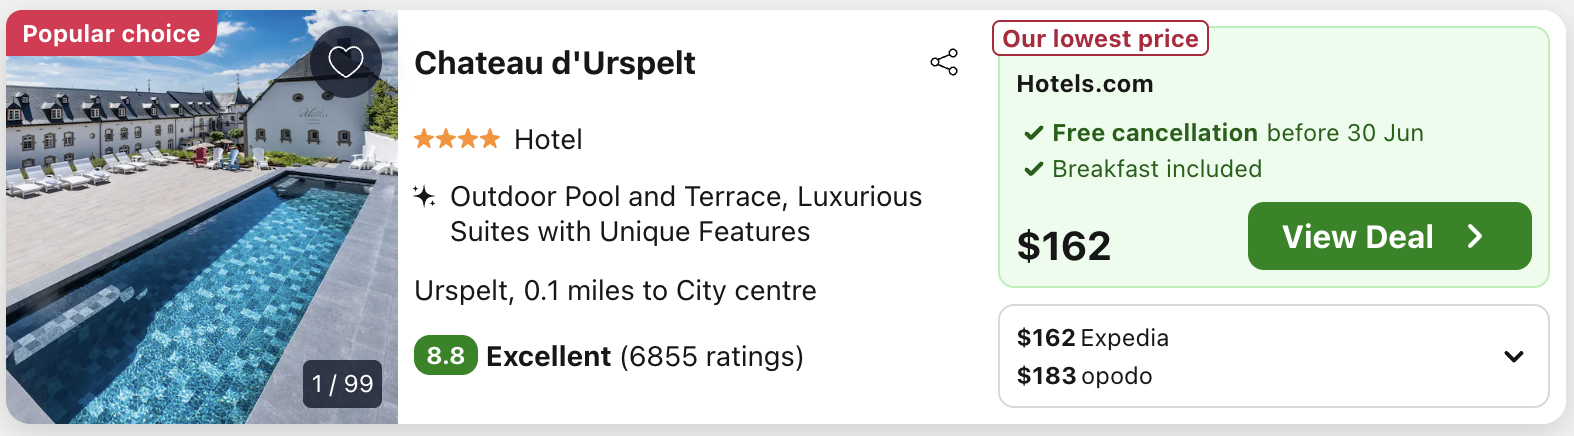Screen dimensions: 1574x436
Task: Click the four-star rating icons
Action: click(457, 139)
